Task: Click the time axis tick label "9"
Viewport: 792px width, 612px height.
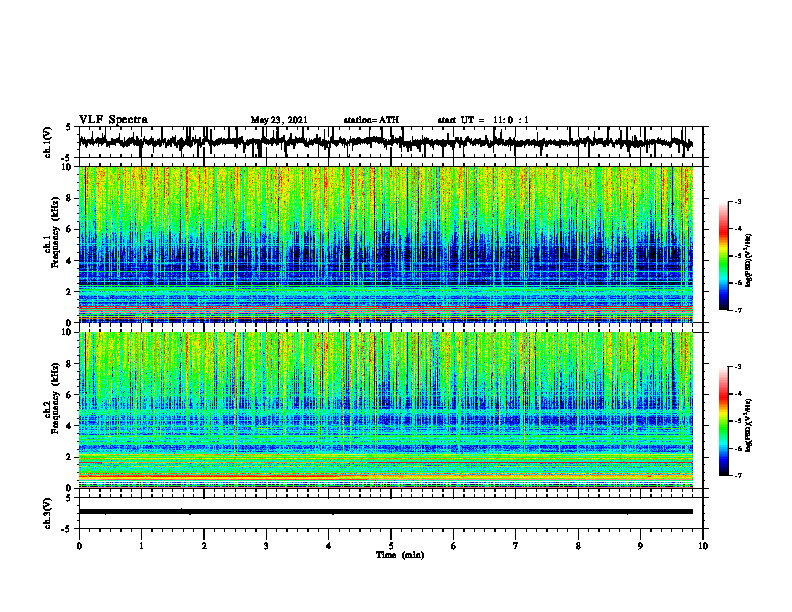Action: (640, 546)
